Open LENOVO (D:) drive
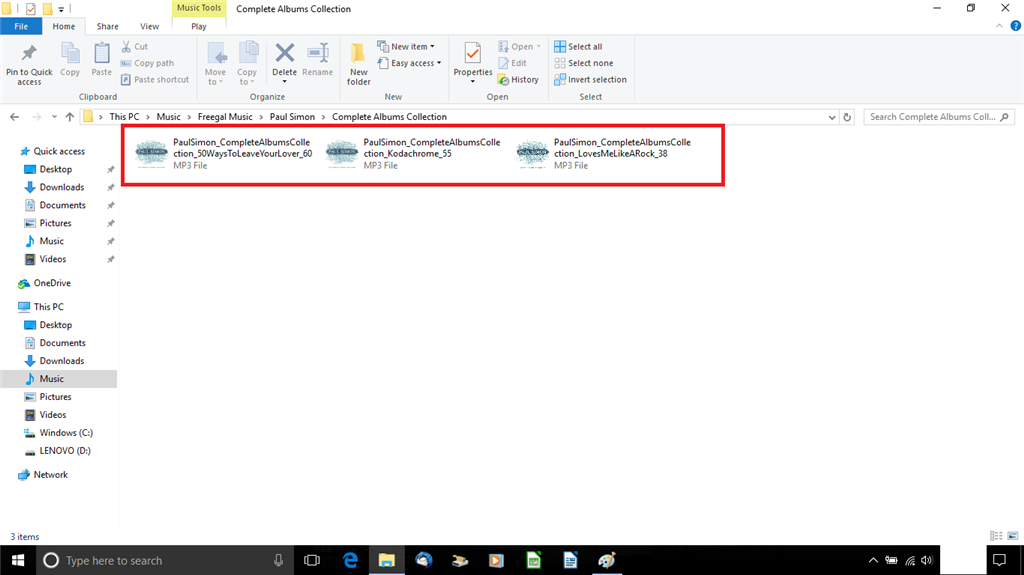Image resolution: width=1024 pixels, height=575 pixels. click(x=65, y=451)
